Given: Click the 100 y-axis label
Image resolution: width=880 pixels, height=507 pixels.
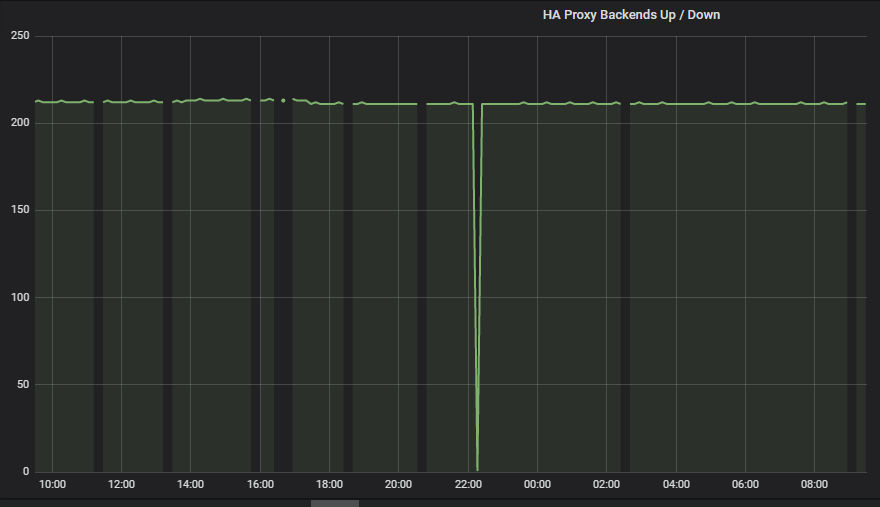Looking at the screenshot, I should 20,297.
